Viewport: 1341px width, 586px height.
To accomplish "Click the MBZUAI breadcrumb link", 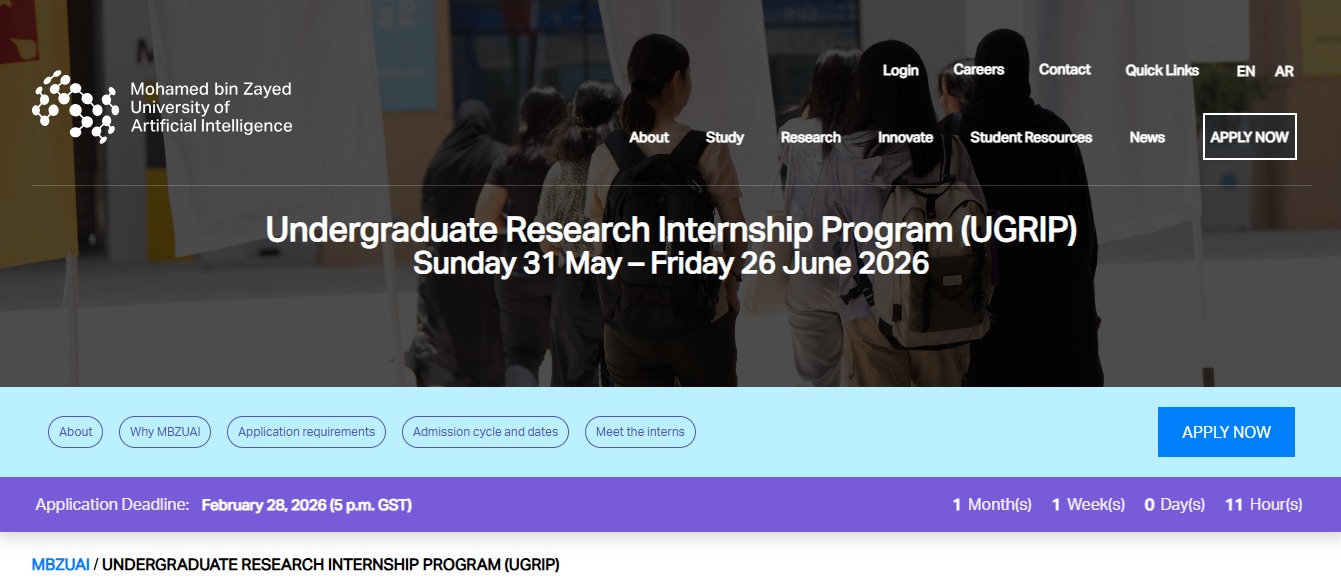I will (x=60, y=564).
